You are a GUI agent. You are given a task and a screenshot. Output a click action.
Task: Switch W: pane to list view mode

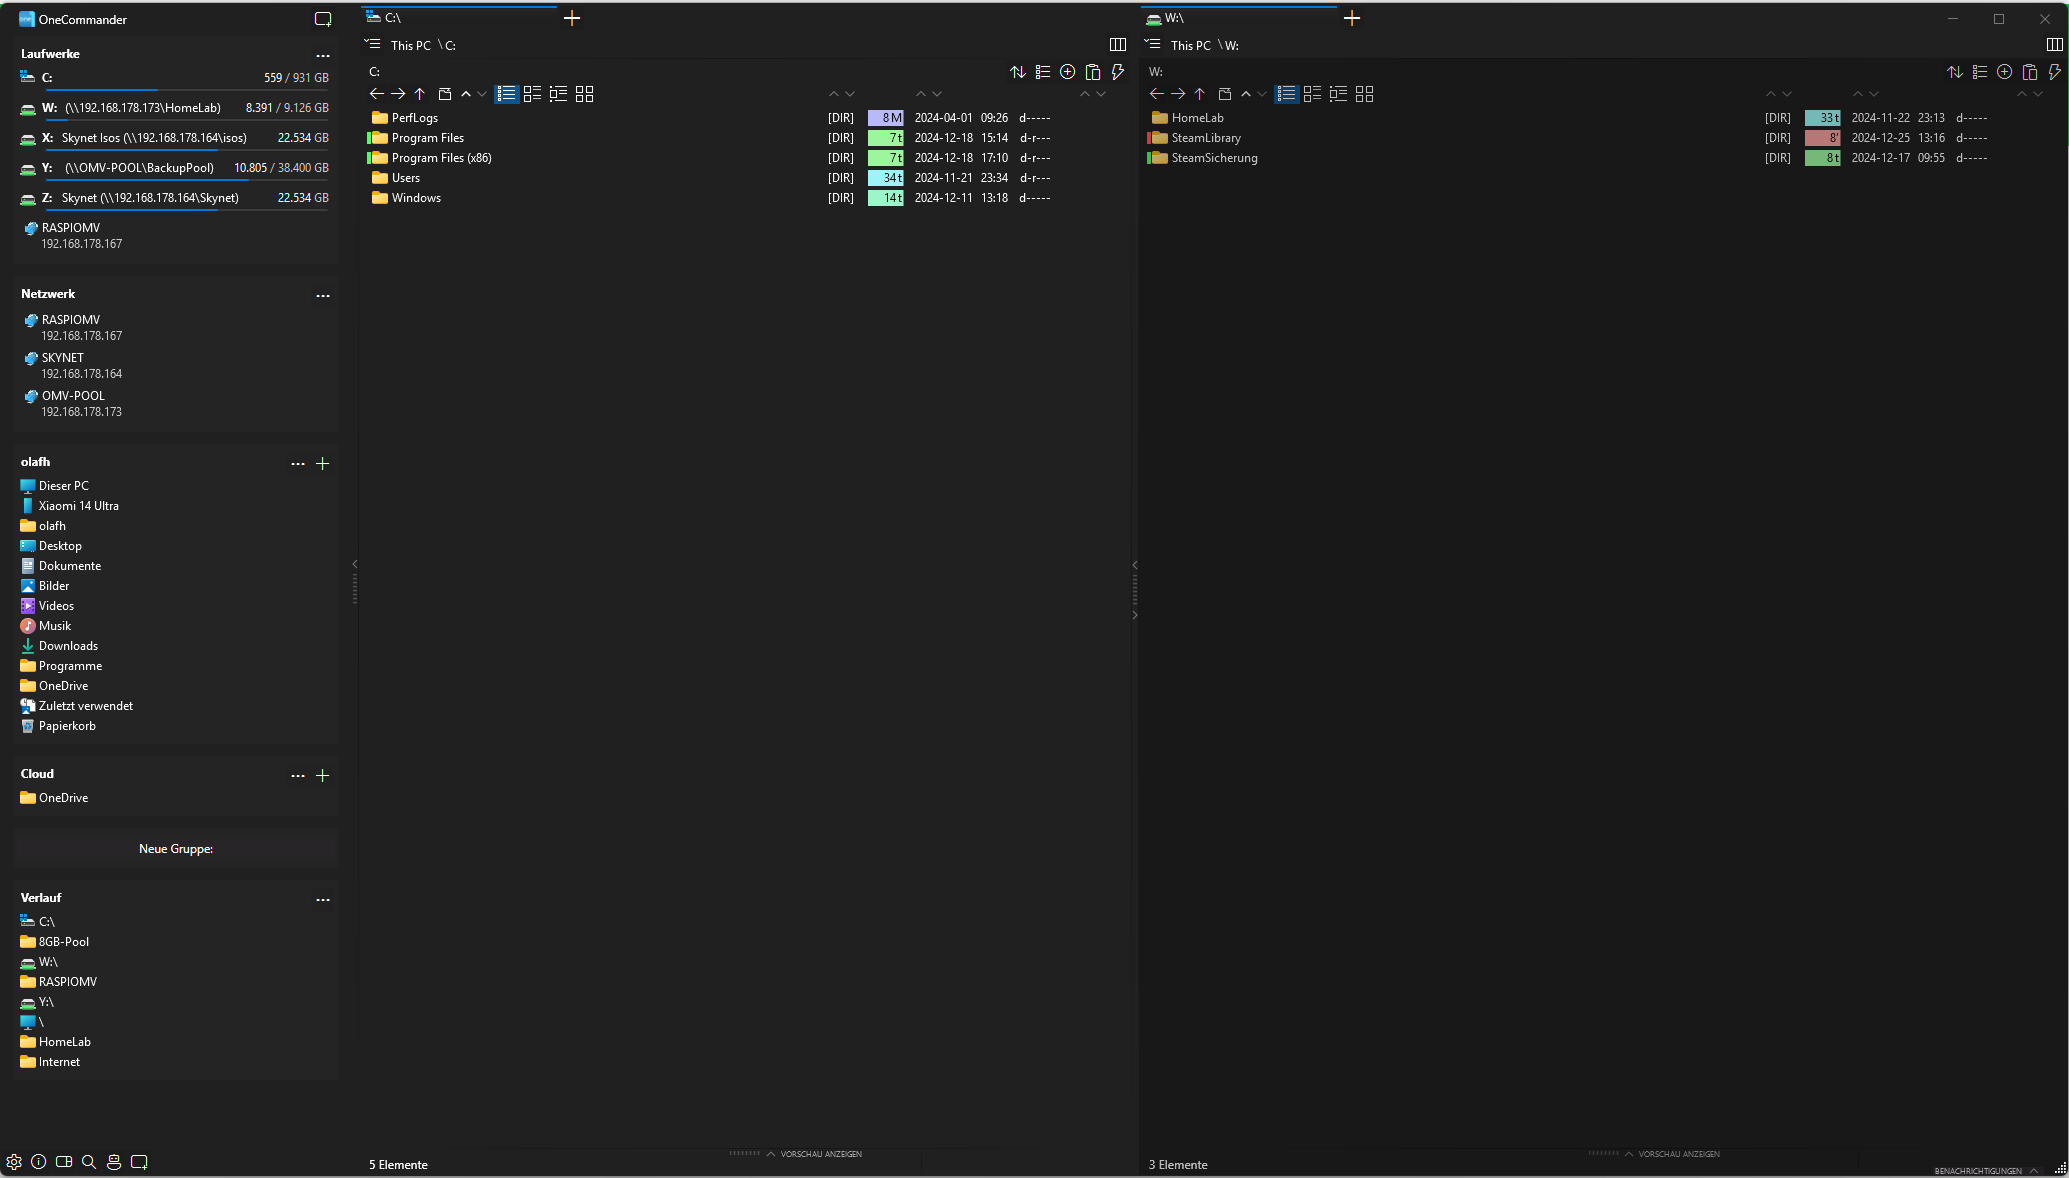[1287, 94]
